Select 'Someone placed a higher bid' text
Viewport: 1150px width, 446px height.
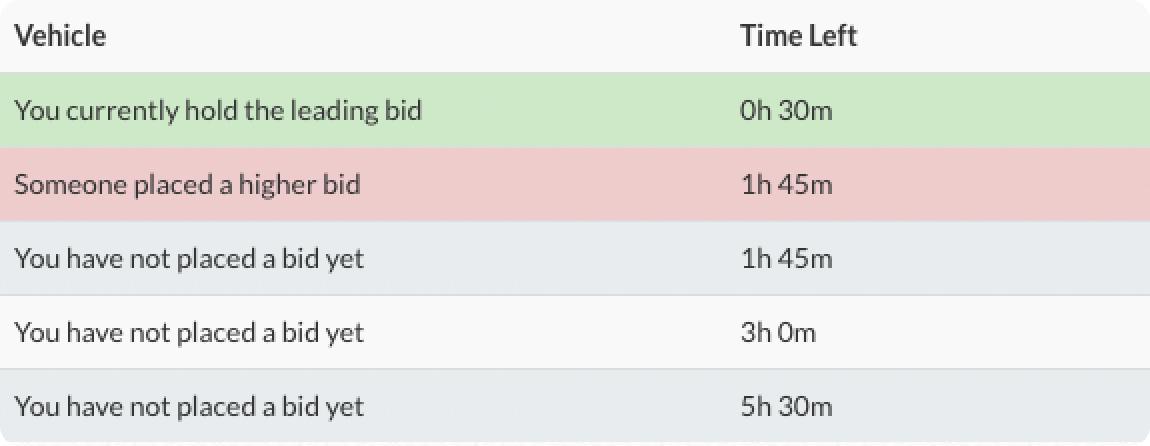point(187,185)
